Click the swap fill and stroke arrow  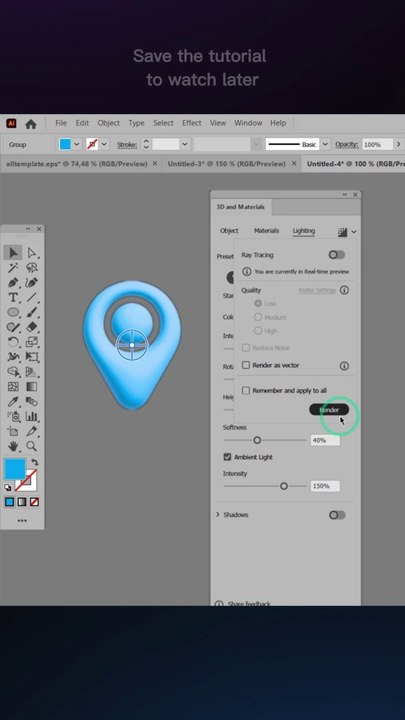point(34,462)
